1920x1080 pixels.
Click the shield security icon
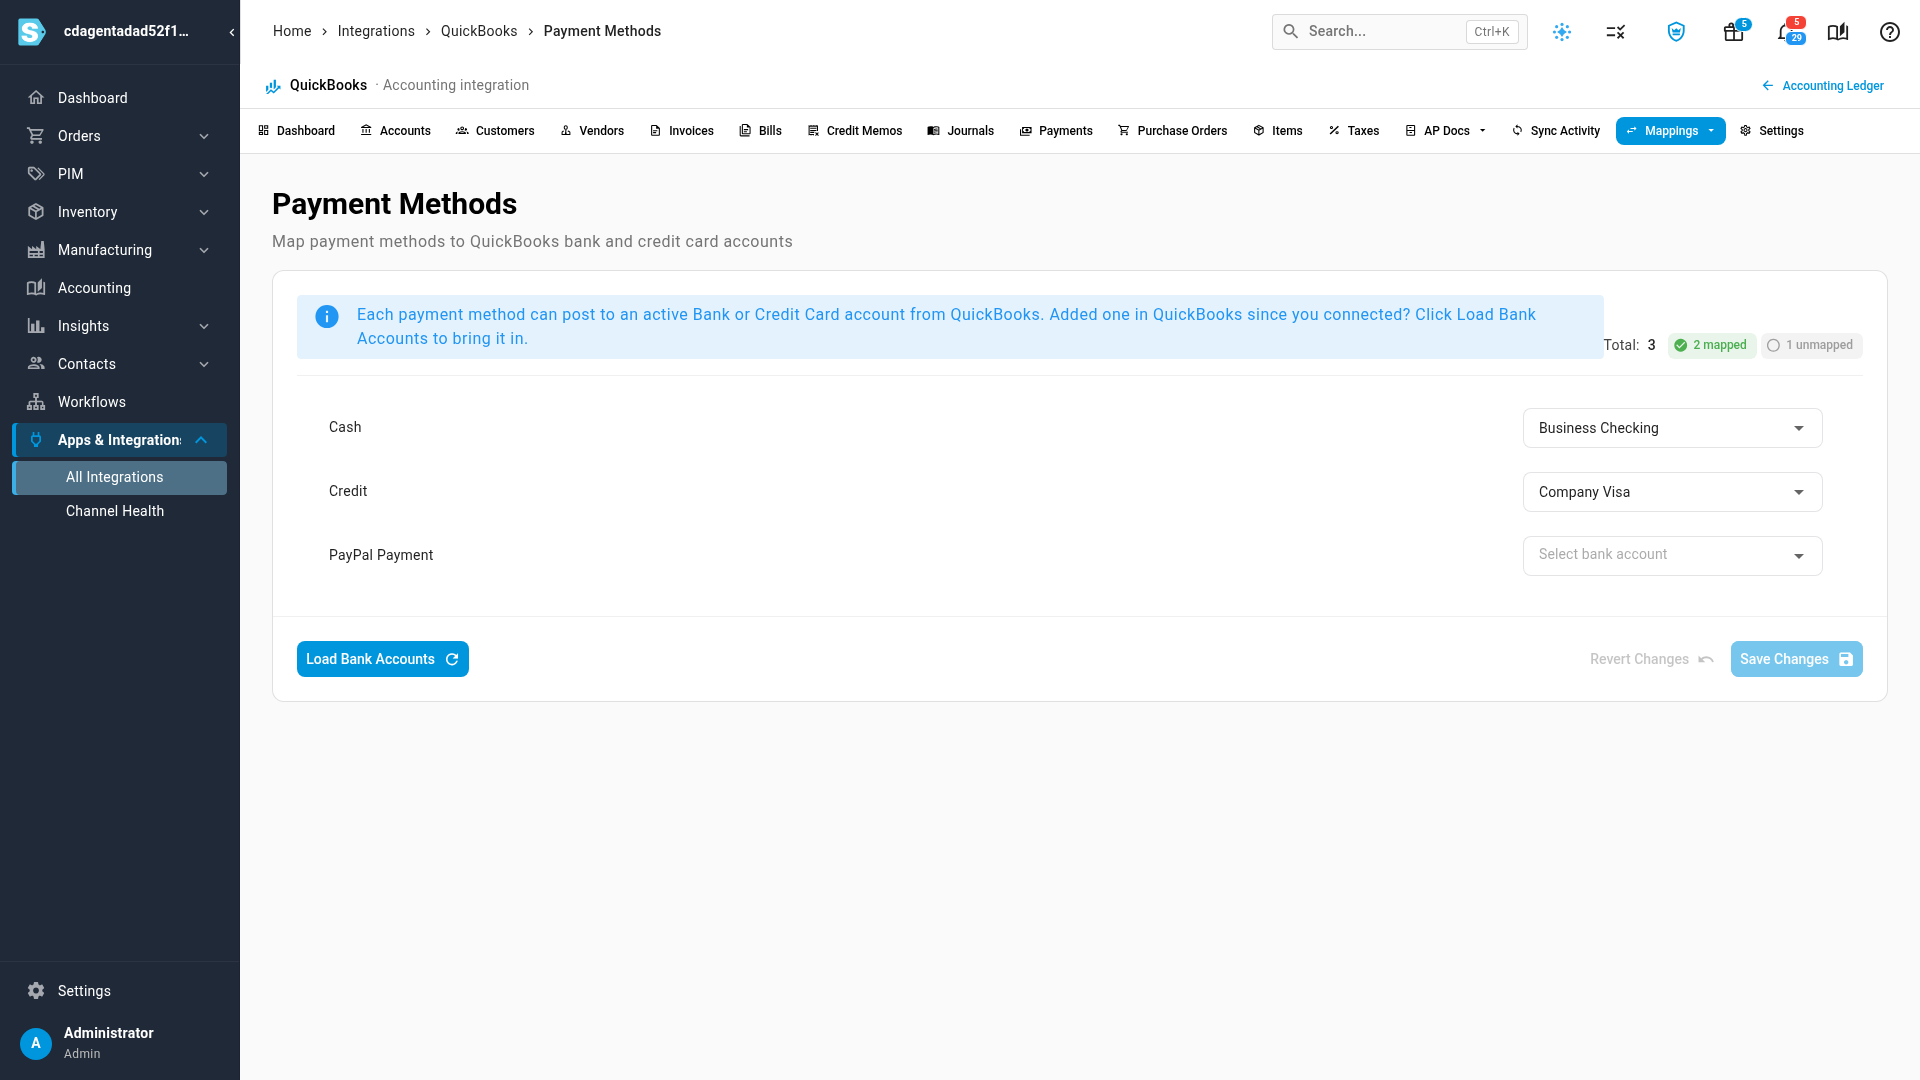(x=1677, y=32)
